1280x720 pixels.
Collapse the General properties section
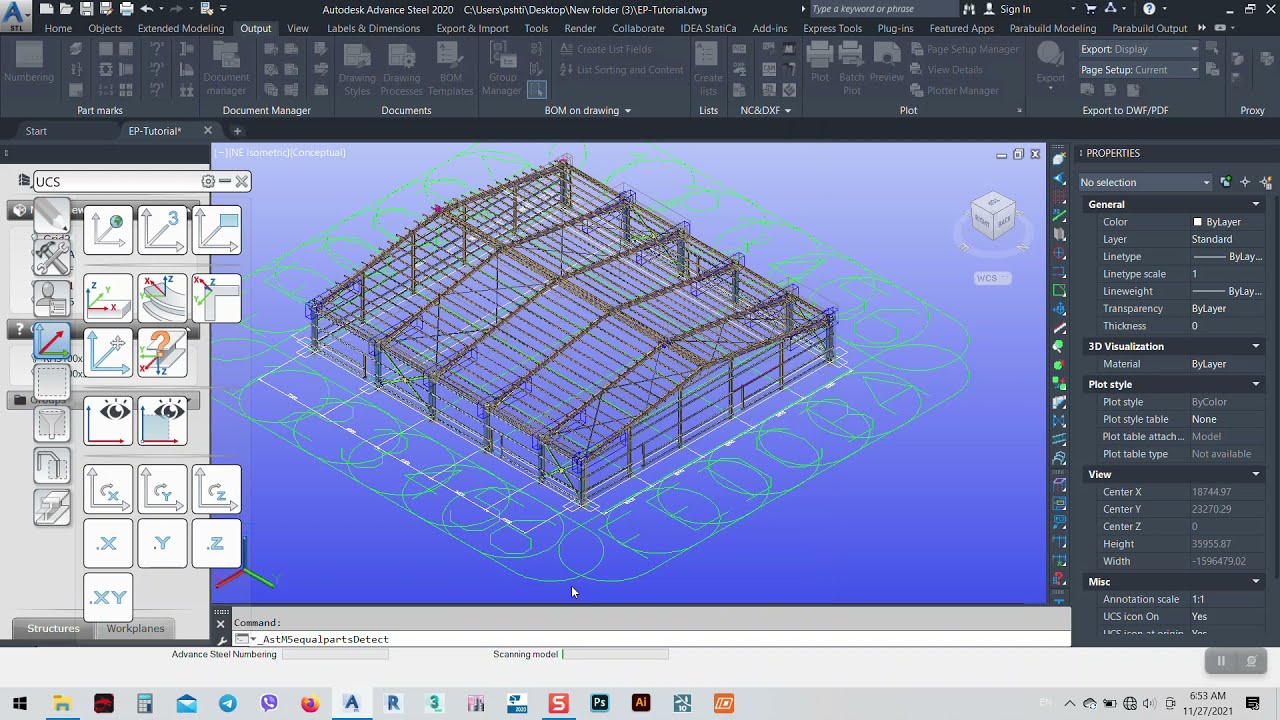[x=1256, y=204]
